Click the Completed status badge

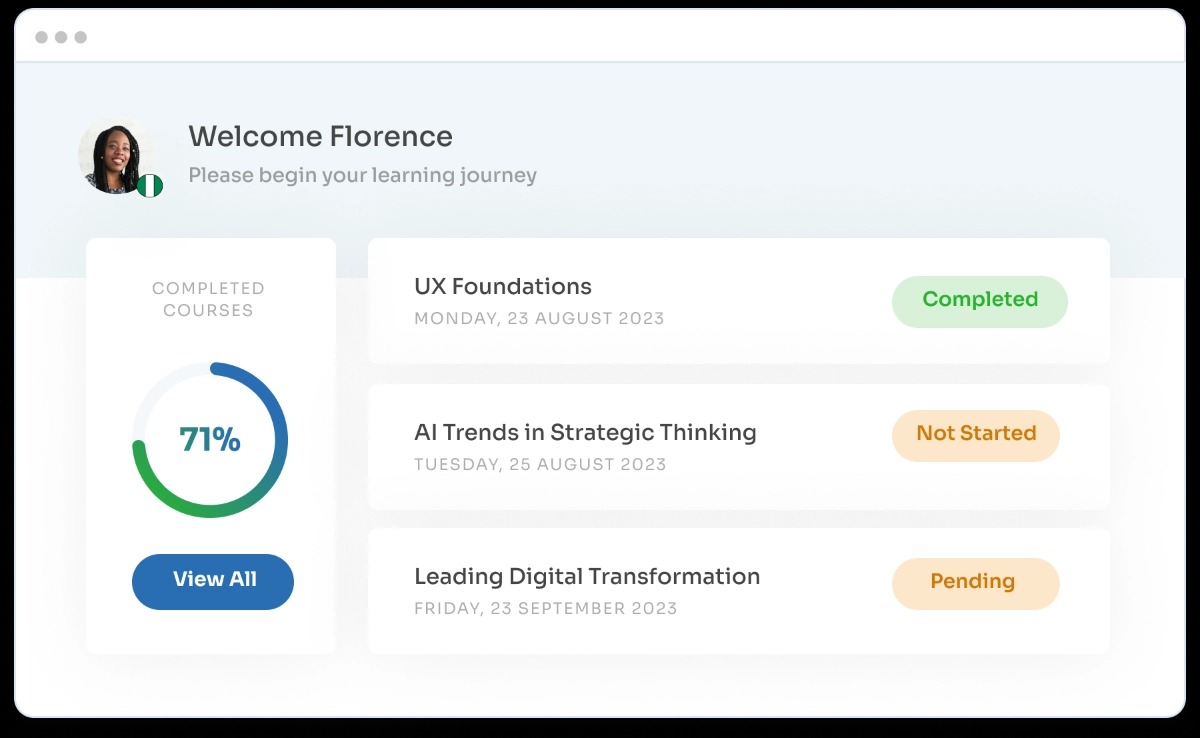(x=979, y=300)
